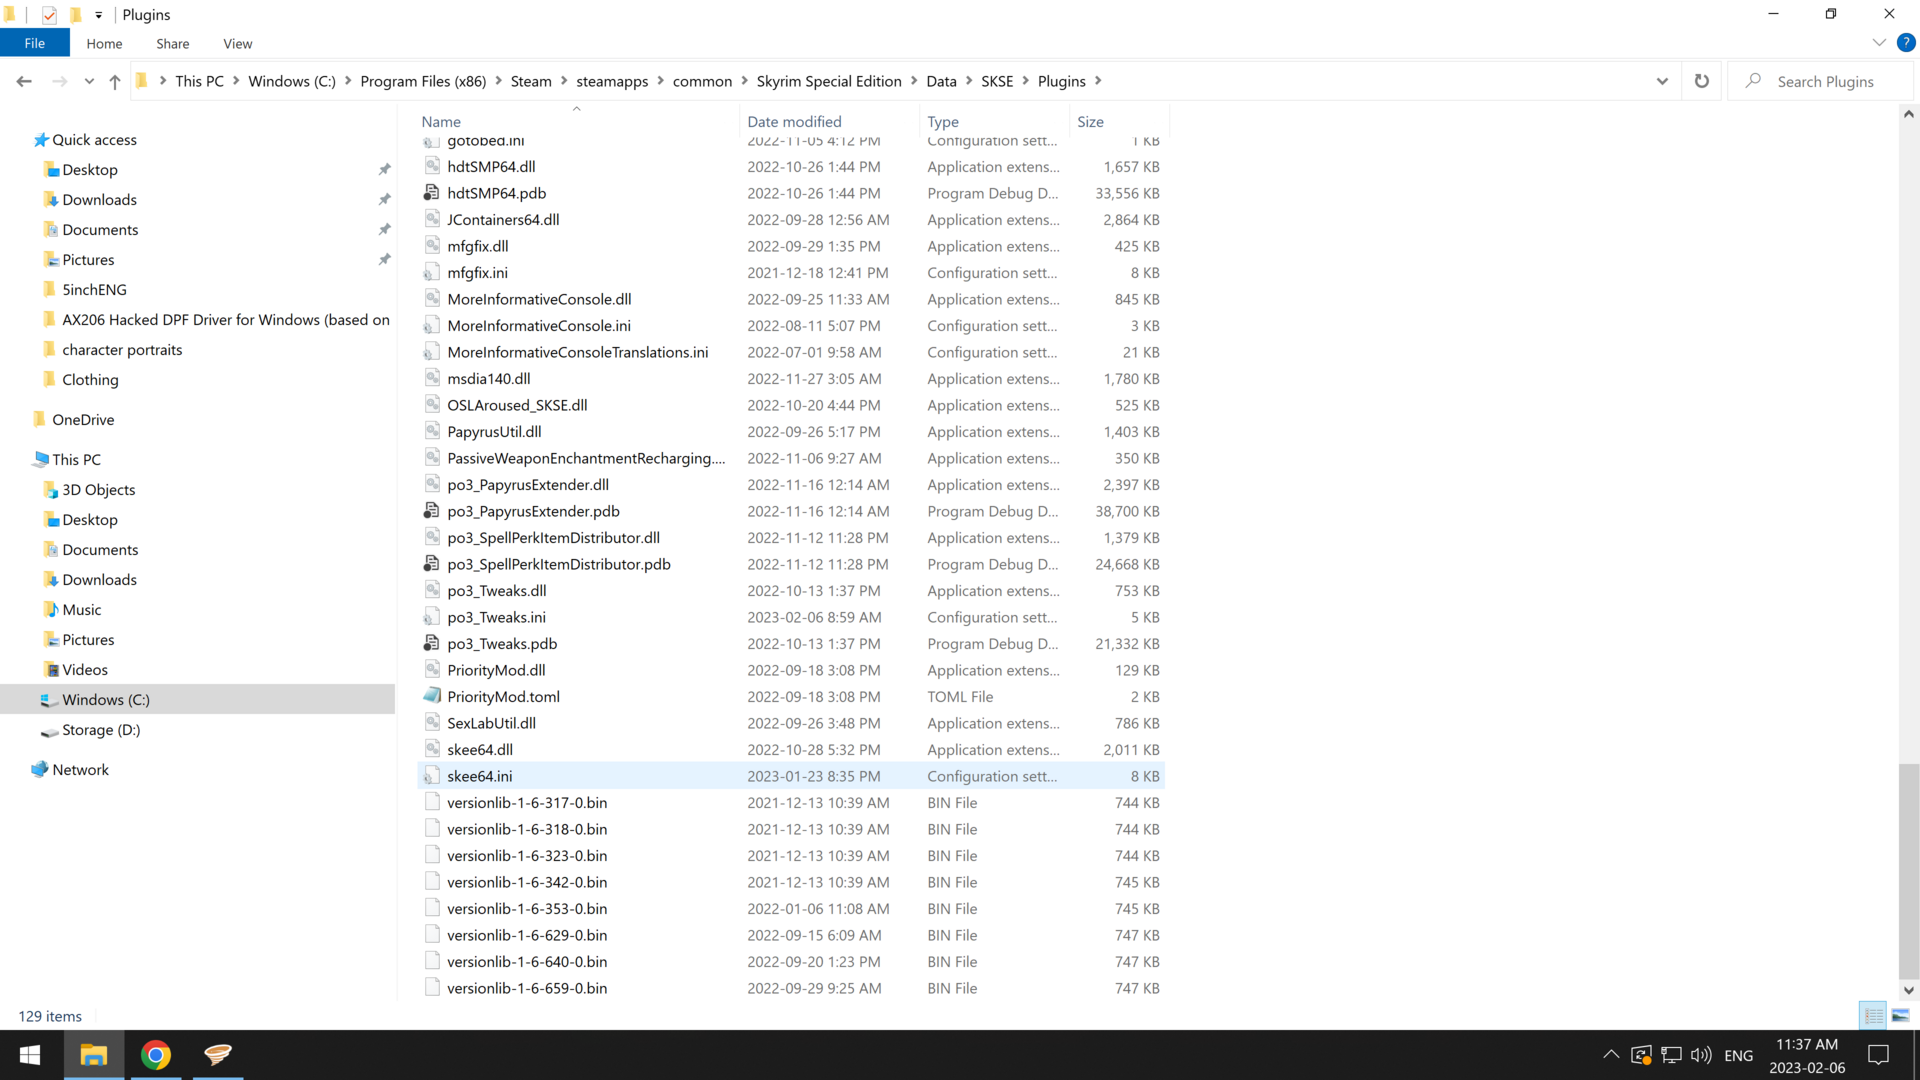
Task: Click Data in the address breadcrumb
Action: (941, 81)
